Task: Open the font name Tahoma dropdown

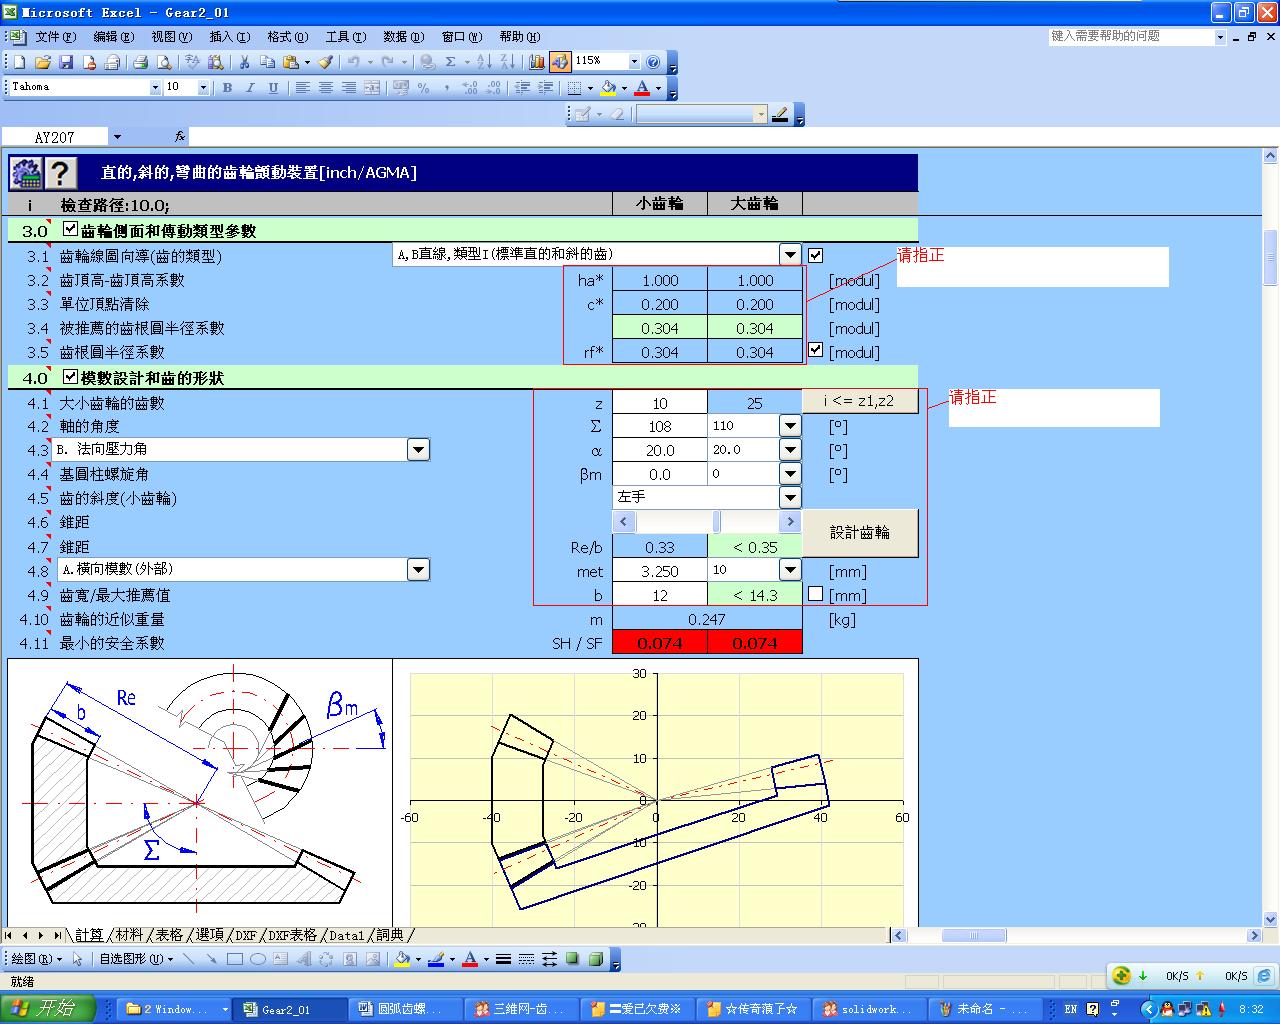Action: [x=155, y=88]
